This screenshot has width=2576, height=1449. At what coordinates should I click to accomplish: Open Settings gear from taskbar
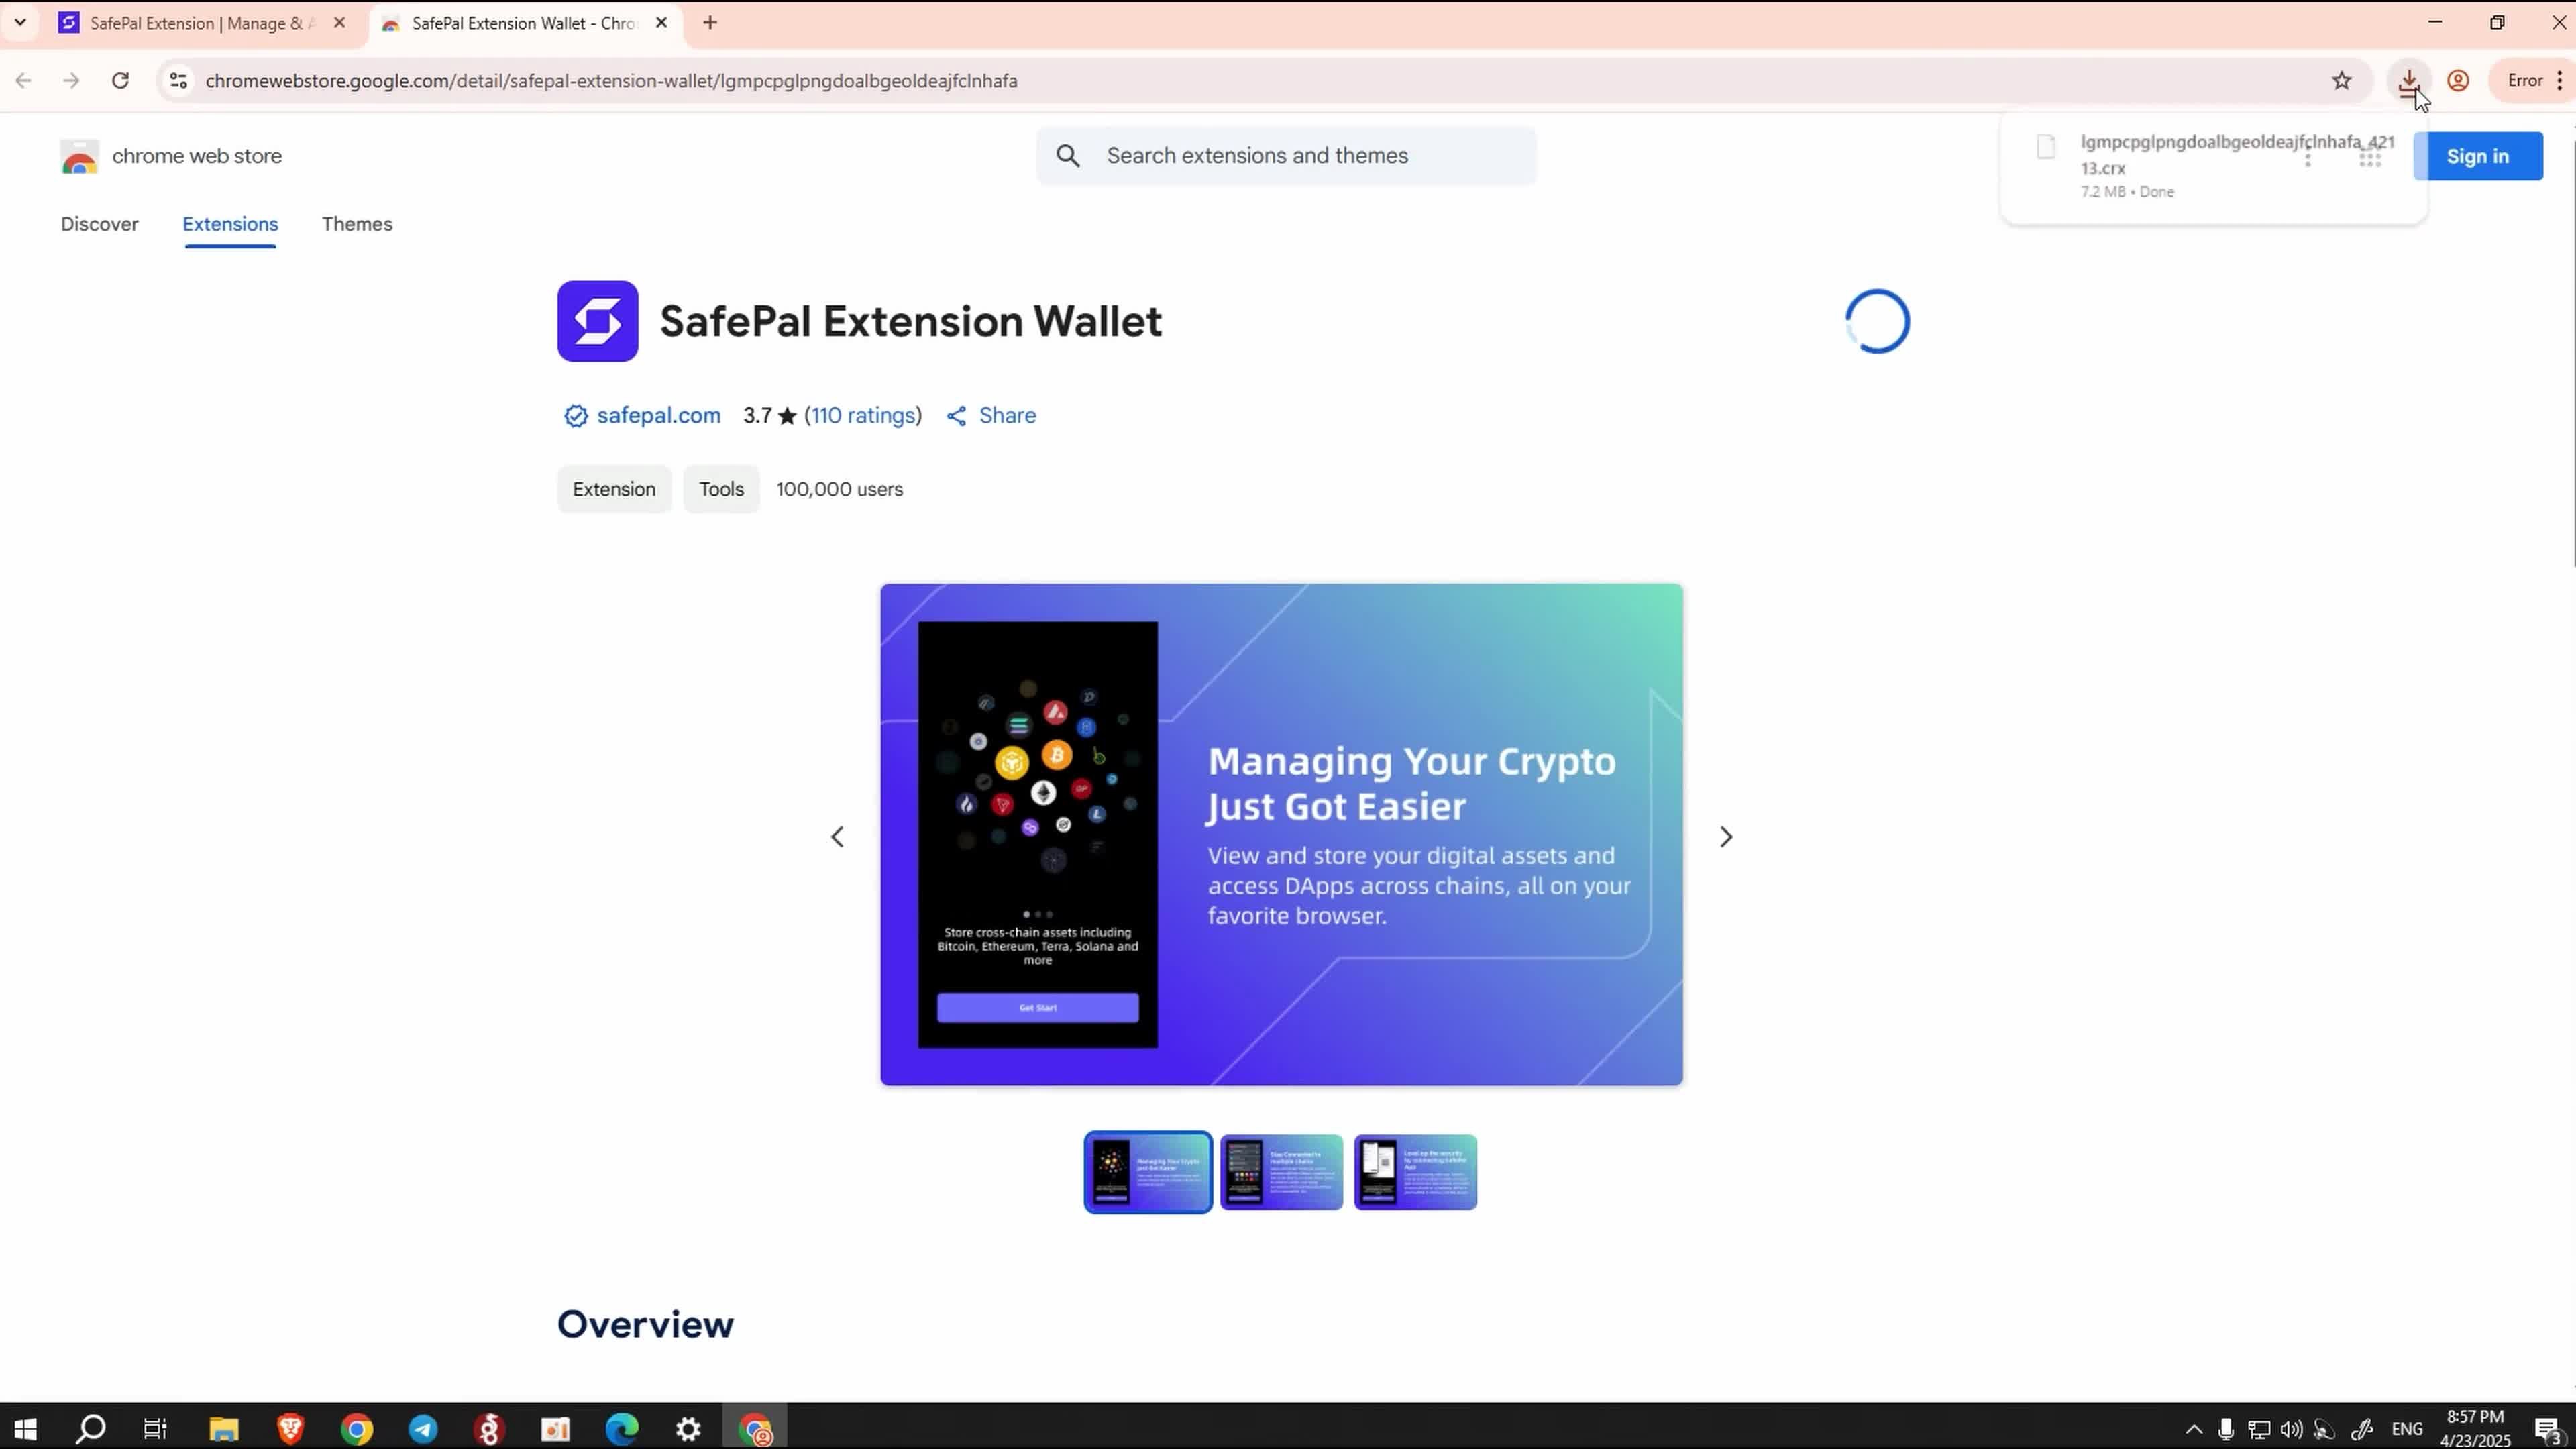(x=688, y=1428)
